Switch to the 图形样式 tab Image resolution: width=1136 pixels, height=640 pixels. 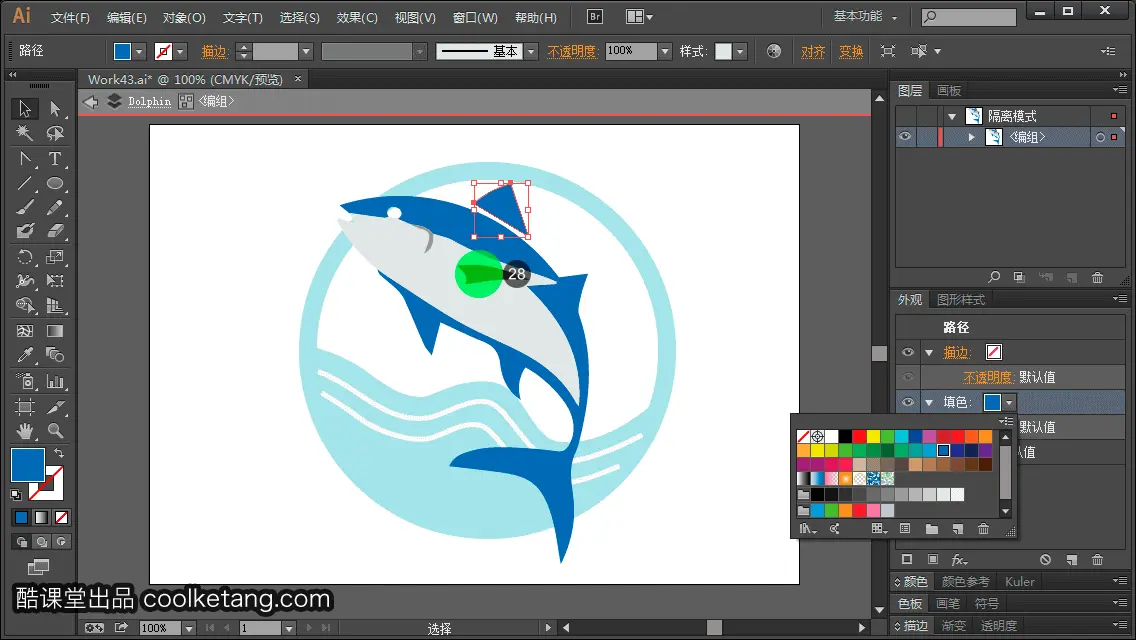[x=961, y=299]
